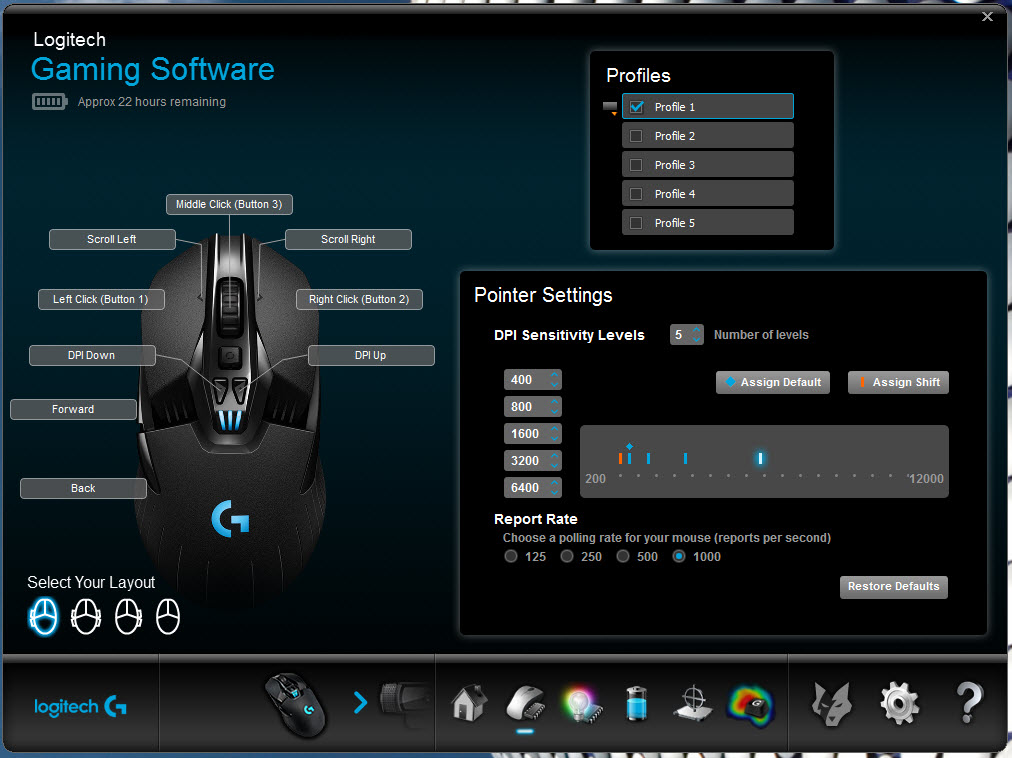Select the first mouse layout icon
1012x758 pixels.
point(44,617)
